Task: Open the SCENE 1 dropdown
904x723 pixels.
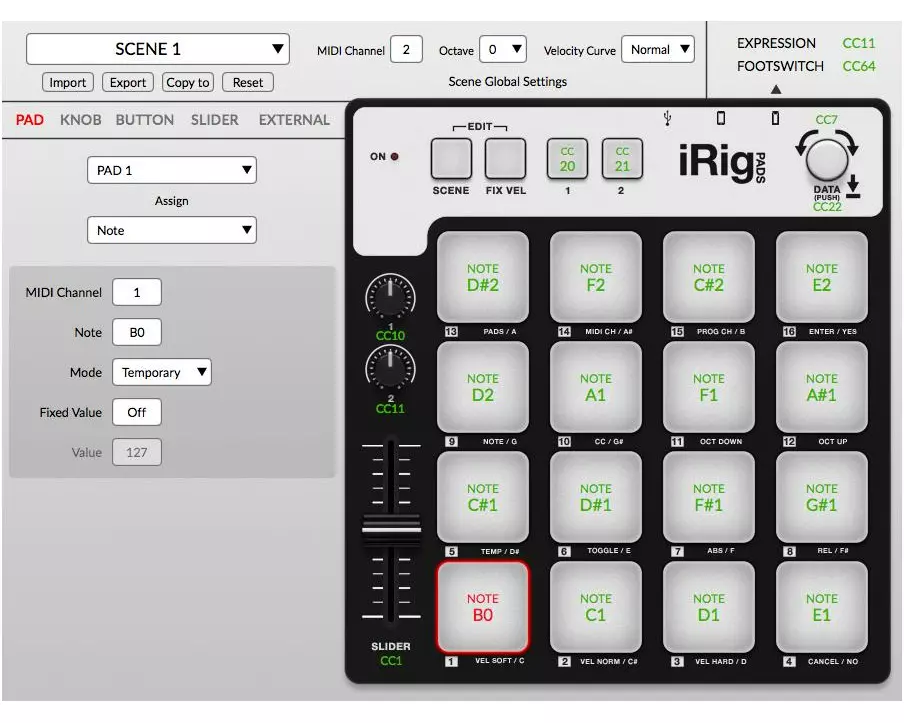Action: pyautogui.click(x=157, y=49)
